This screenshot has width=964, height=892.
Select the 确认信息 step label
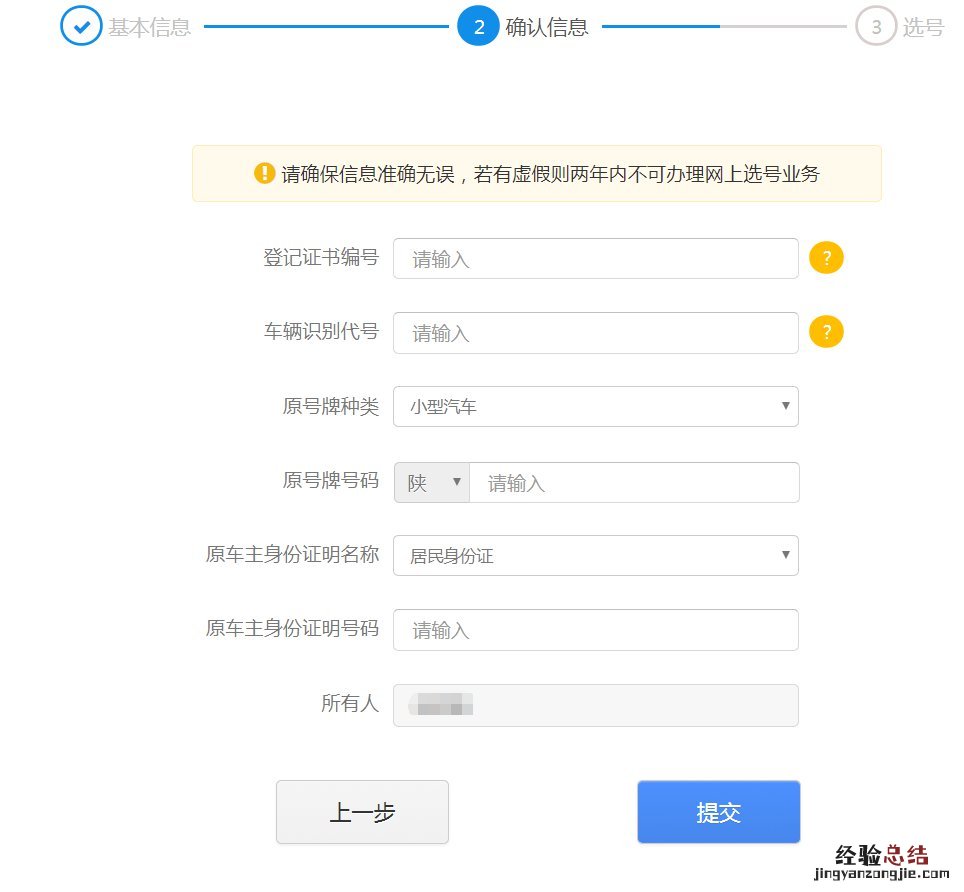pyautogui.click(x=547, y=27)
